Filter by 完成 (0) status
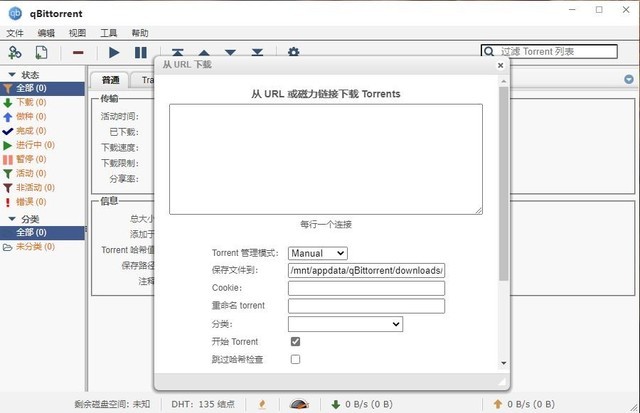Screen dimensions: 640x413 [42, 131]
